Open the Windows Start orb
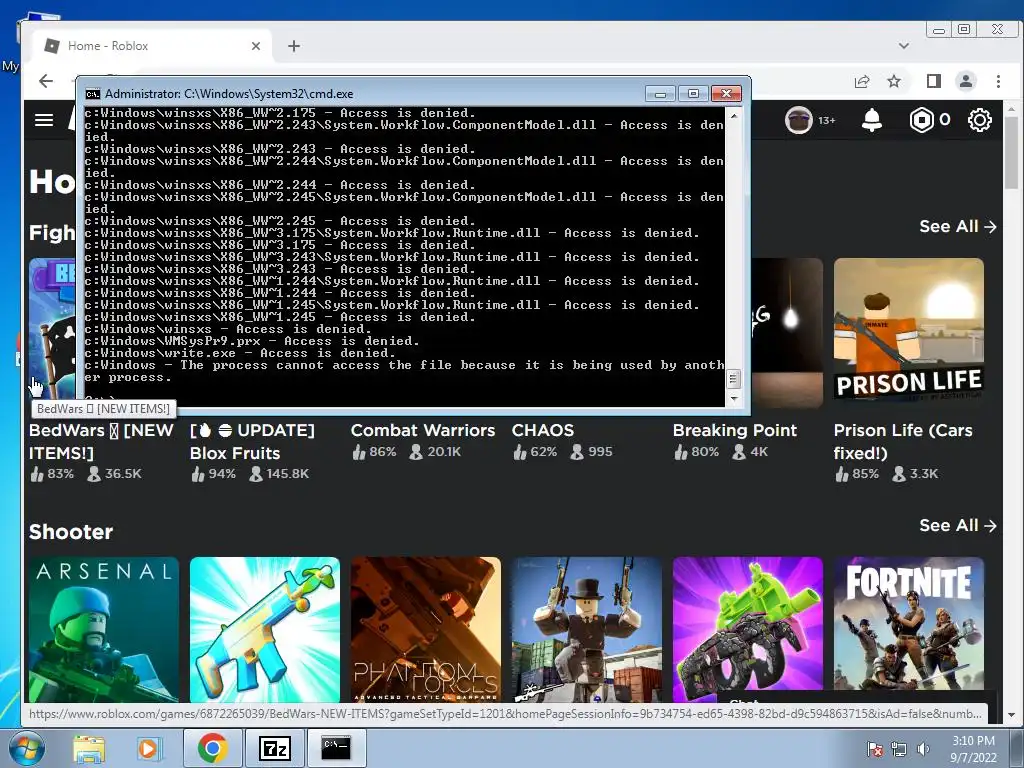 tap(26, 748)
